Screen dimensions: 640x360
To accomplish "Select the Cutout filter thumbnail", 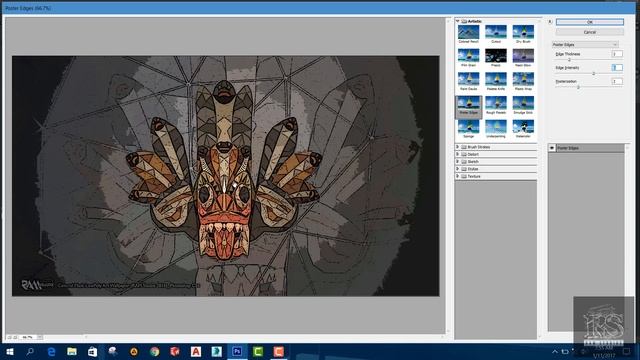I will pos(496,32).
